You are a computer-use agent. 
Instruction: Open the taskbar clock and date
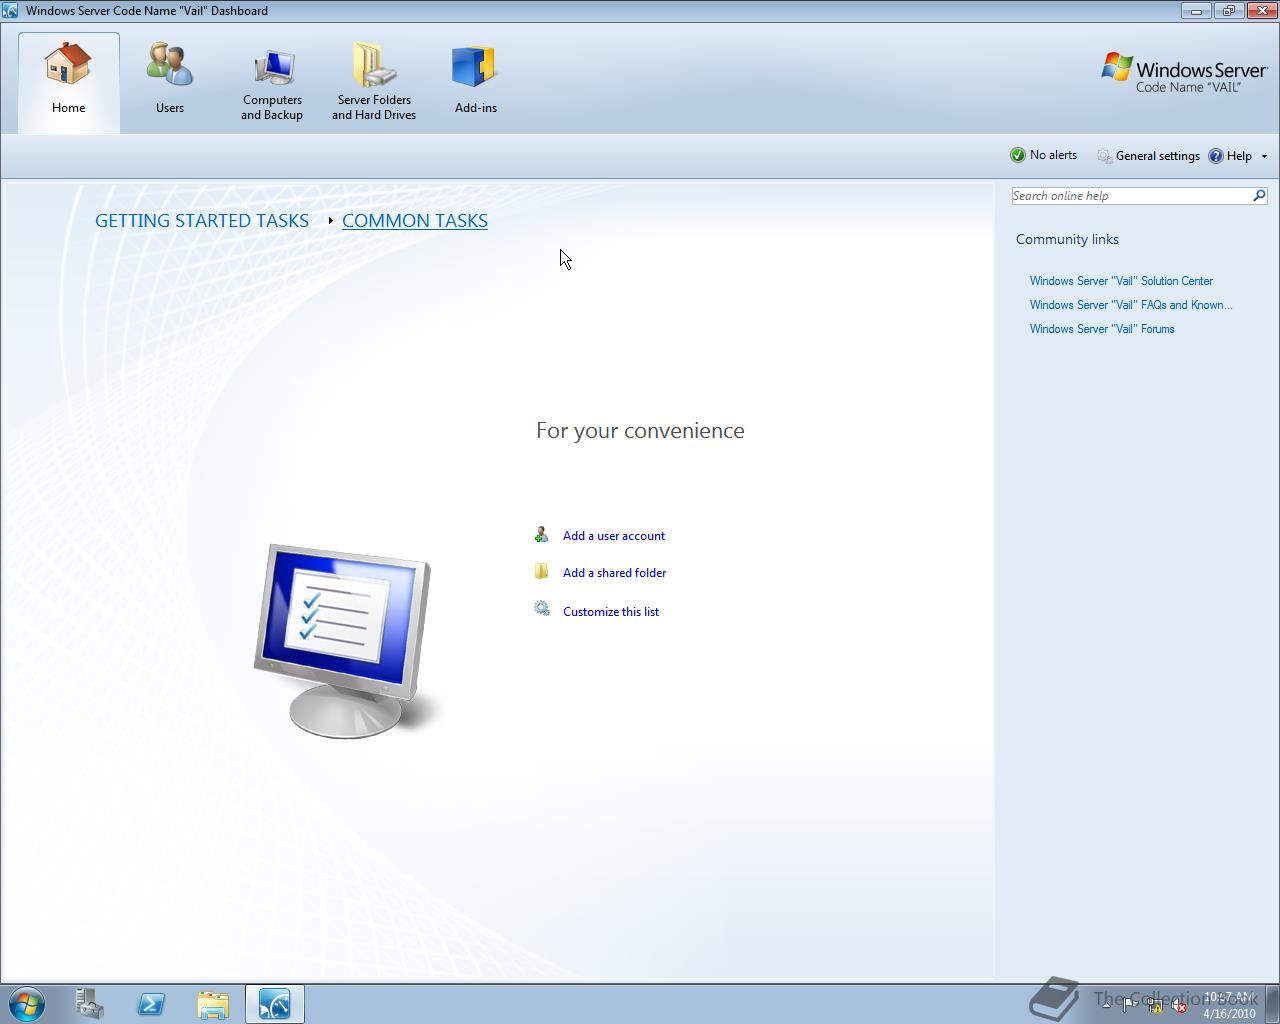(x=1230, y=1005)
